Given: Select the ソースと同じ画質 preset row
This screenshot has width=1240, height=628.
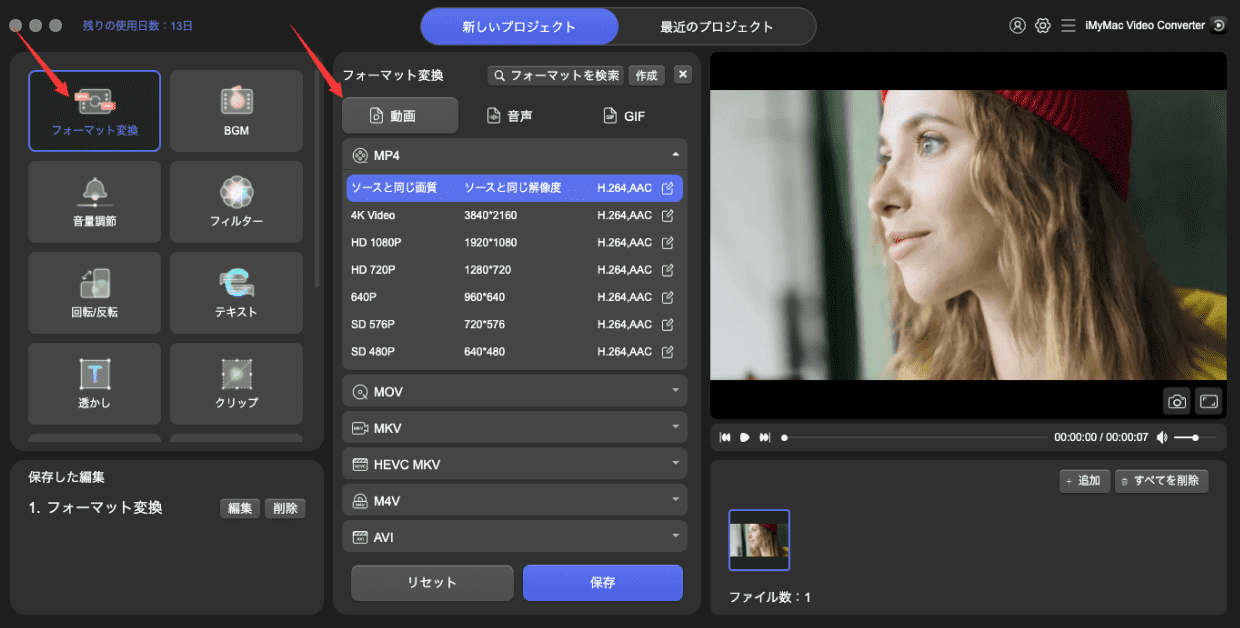Looking at the screenshot, I should tap(515, 188).
